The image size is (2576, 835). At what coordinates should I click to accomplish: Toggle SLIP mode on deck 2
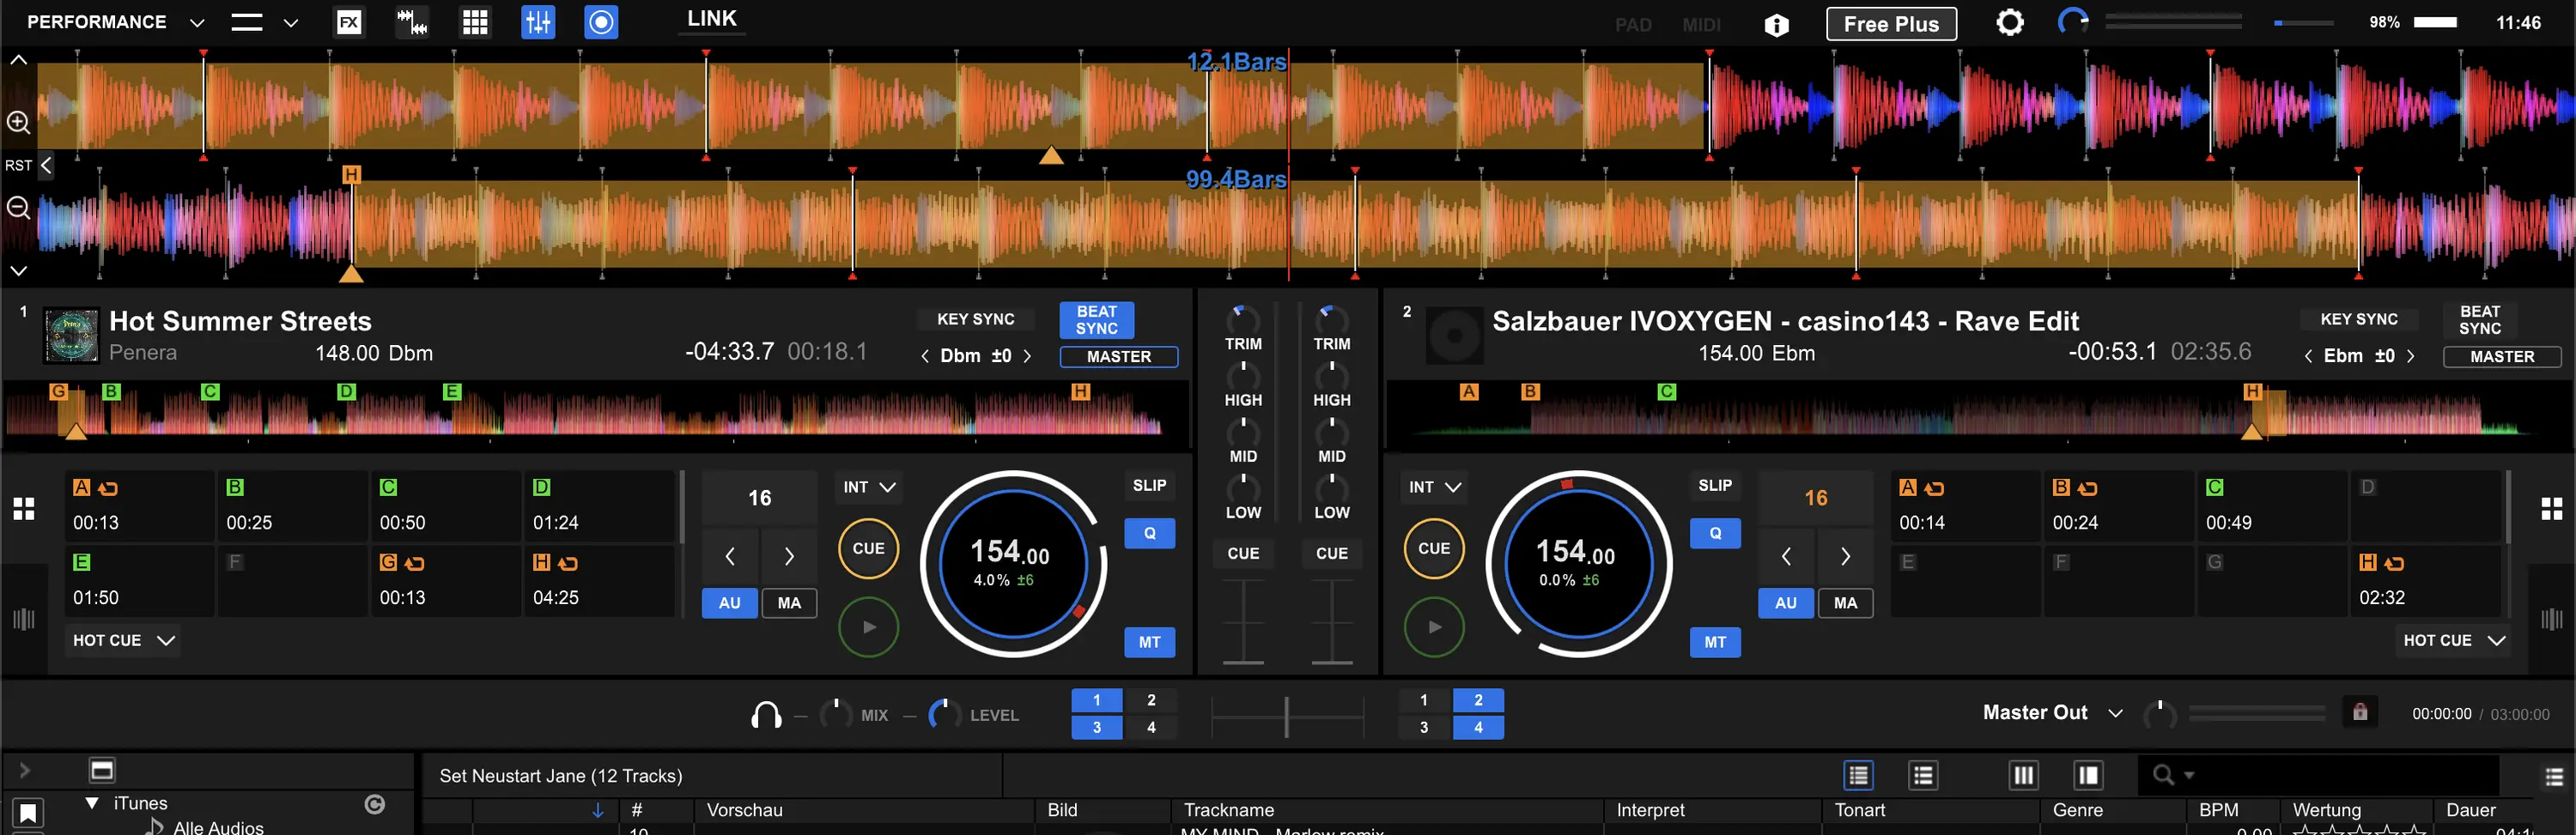click(x=1714, y=485)
